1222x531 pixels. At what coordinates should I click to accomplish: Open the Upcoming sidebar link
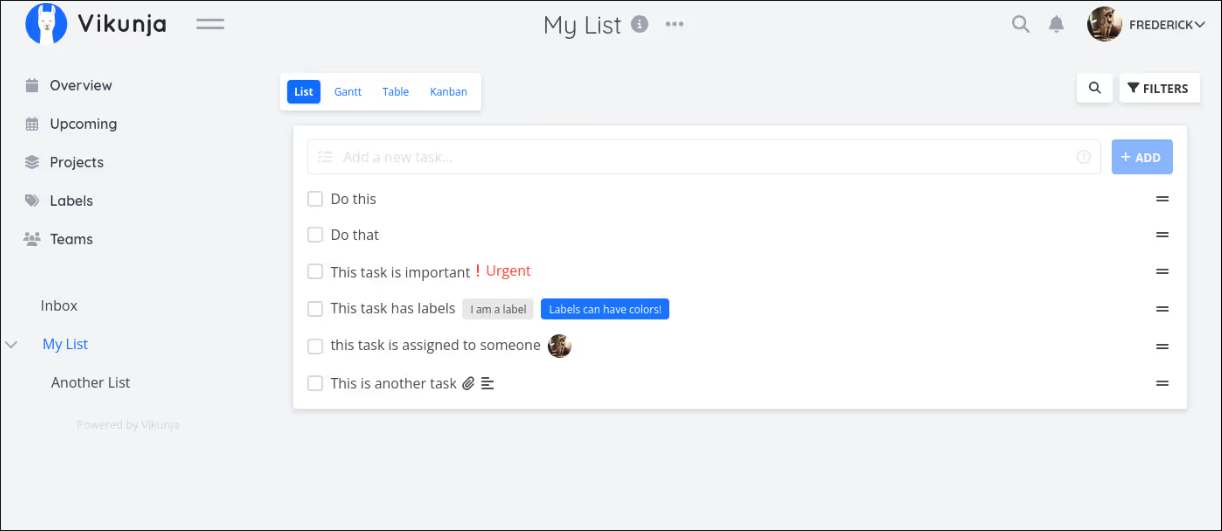point(83,124)
